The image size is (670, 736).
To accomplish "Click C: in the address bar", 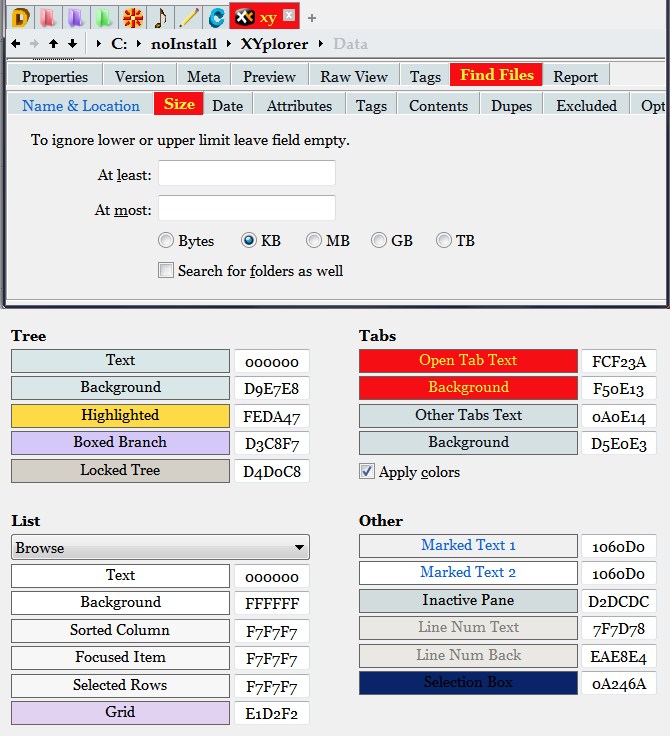I will 119,44.
